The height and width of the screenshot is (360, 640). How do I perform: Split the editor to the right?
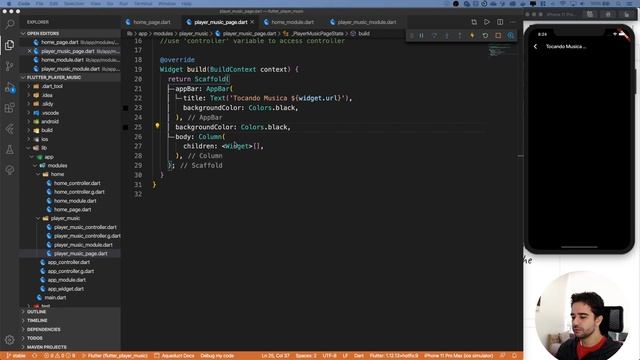coord(500,22)
